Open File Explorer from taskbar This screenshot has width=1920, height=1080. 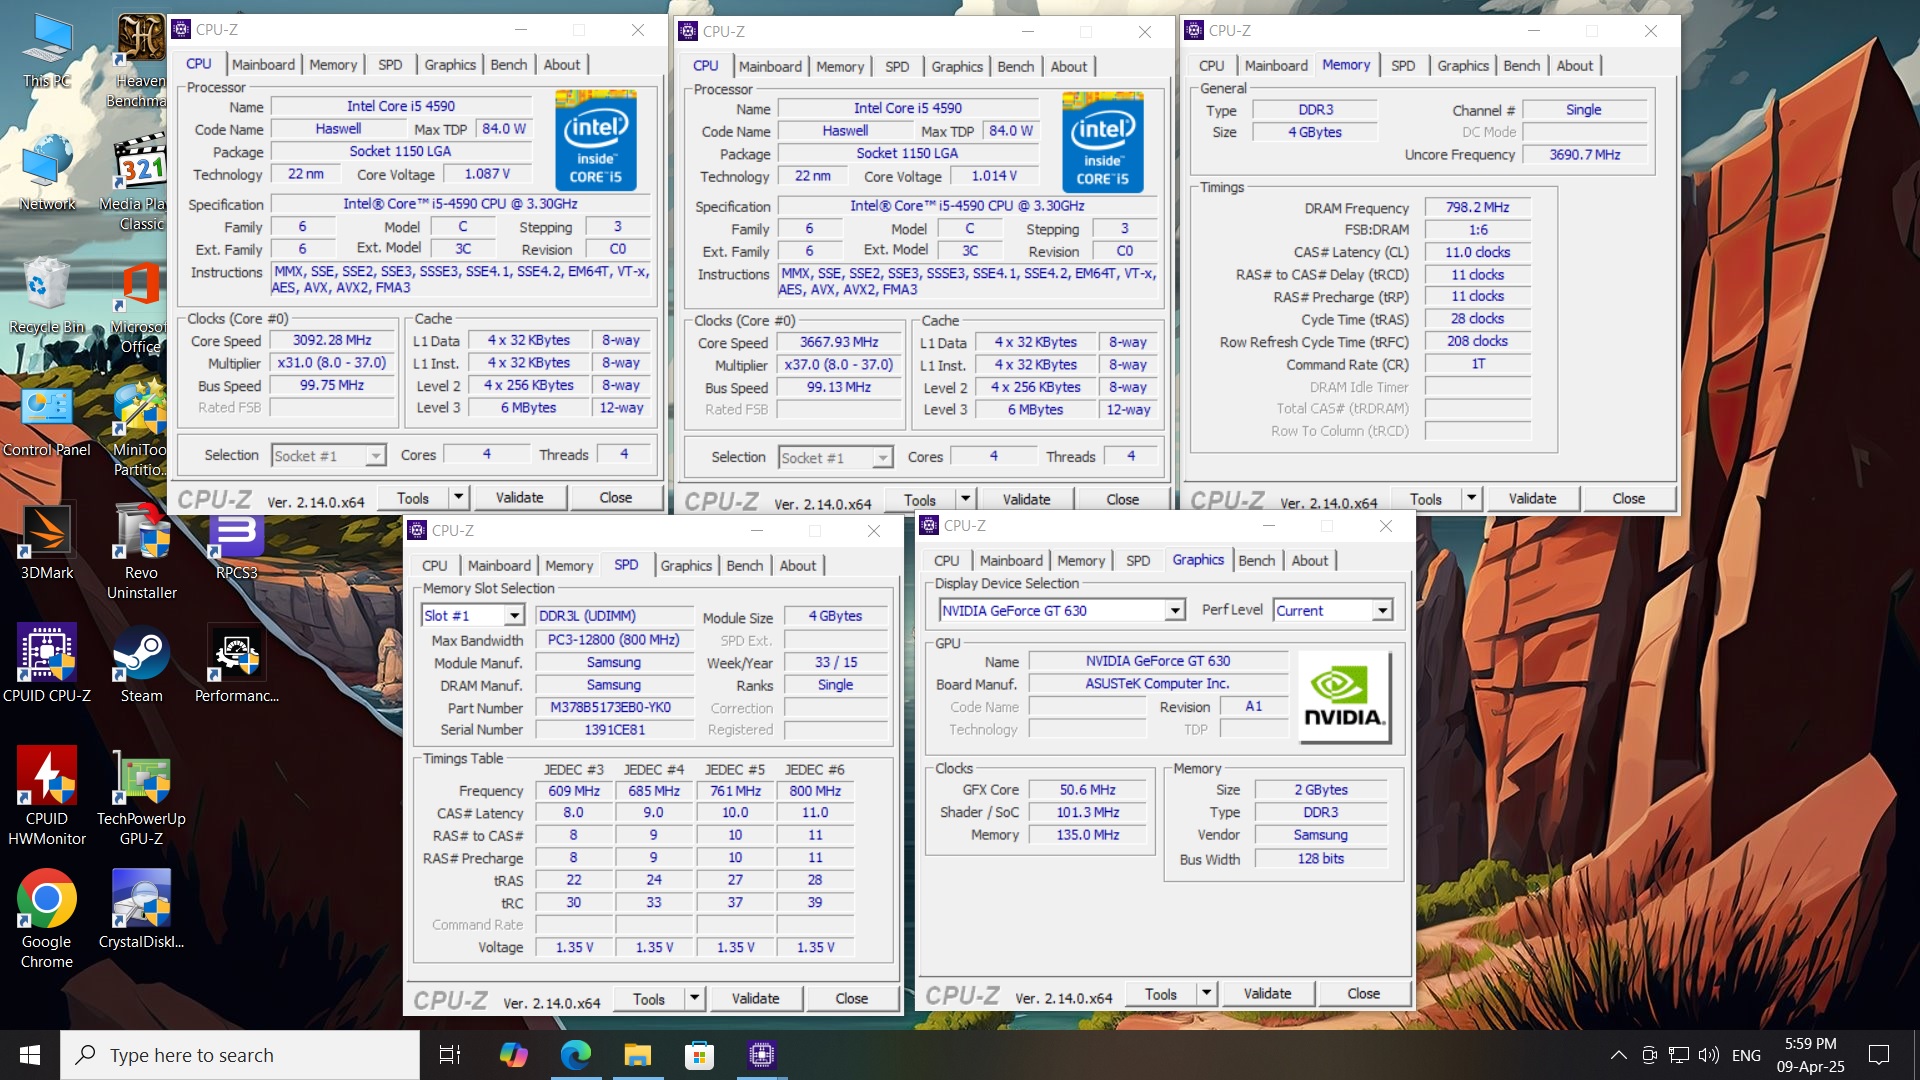[638, 1055]
